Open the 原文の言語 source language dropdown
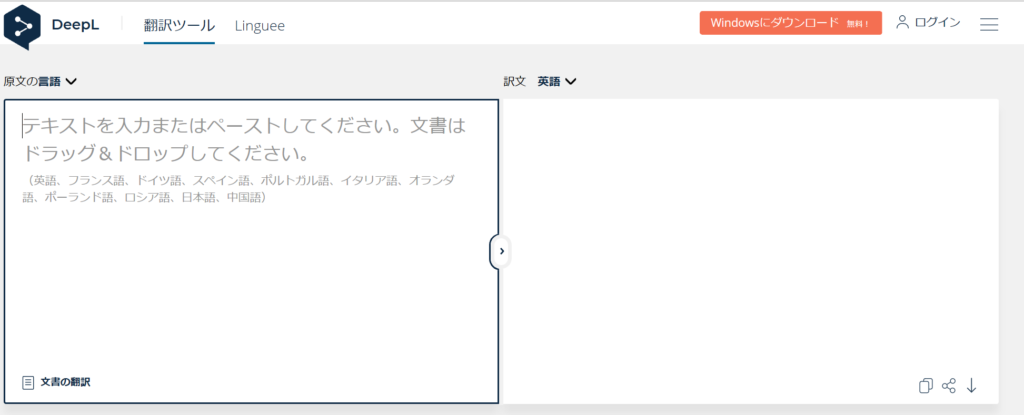Image resolution: width=1024 pixels, height=415 pixels. tap(40, 82)
